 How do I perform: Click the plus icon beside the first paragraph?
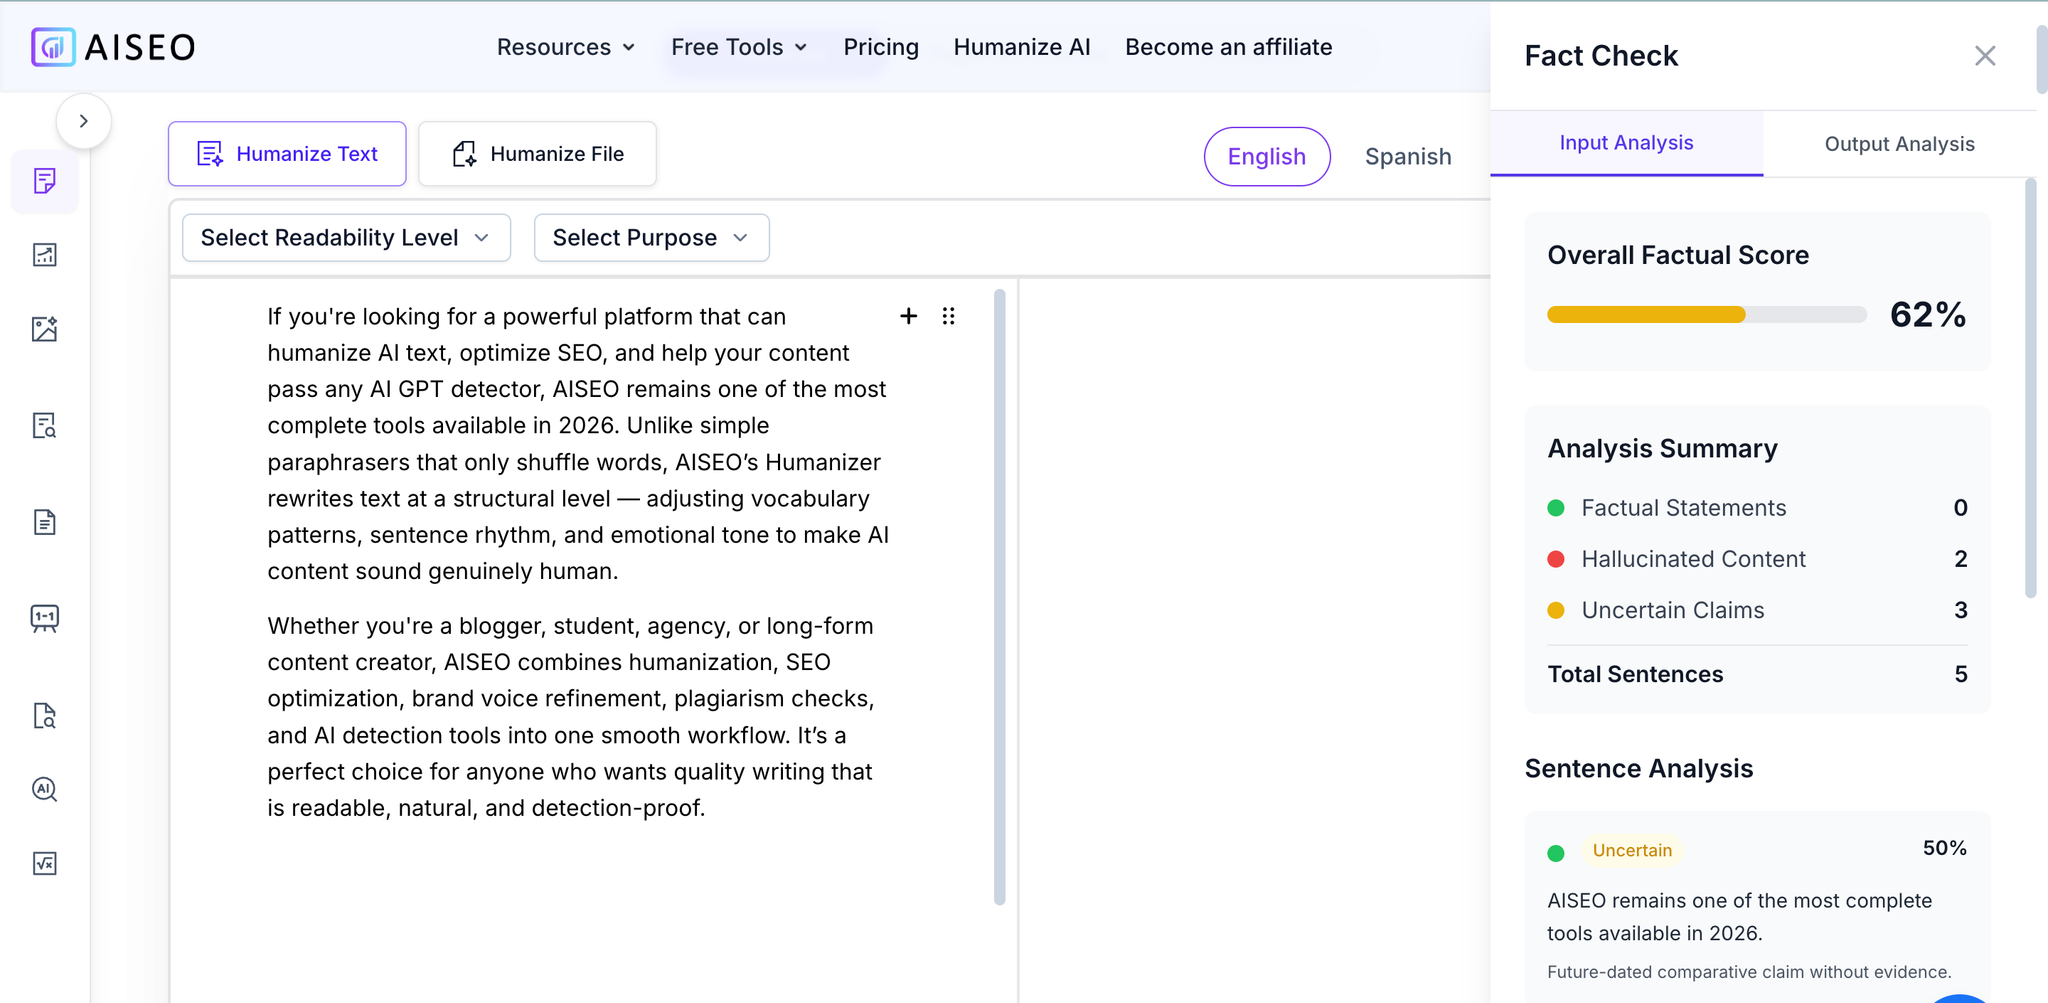(x=908, y=316)
